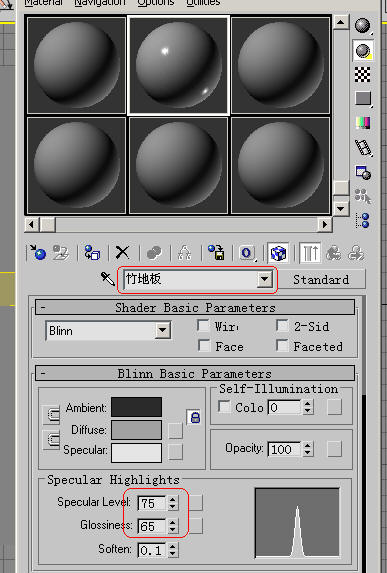Click the Get Material icon

point(38,253)
